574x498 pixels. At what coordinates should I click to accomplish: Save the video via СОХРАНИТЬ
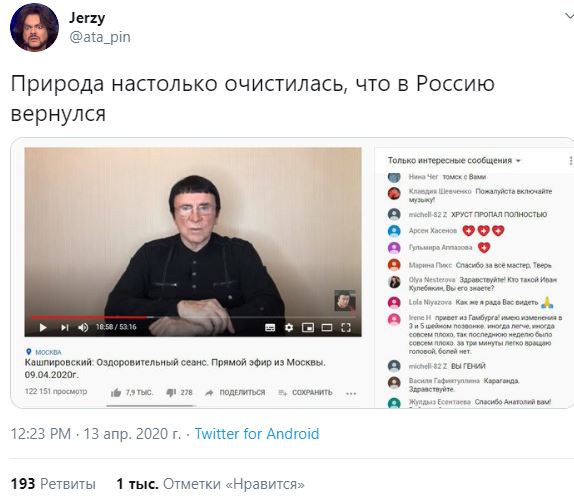click(x=305, y=393)
